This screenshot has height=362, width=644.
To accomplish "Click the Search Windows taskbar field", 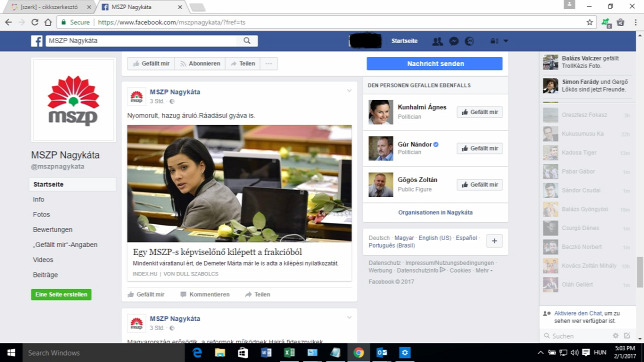I will click(105, 353).
